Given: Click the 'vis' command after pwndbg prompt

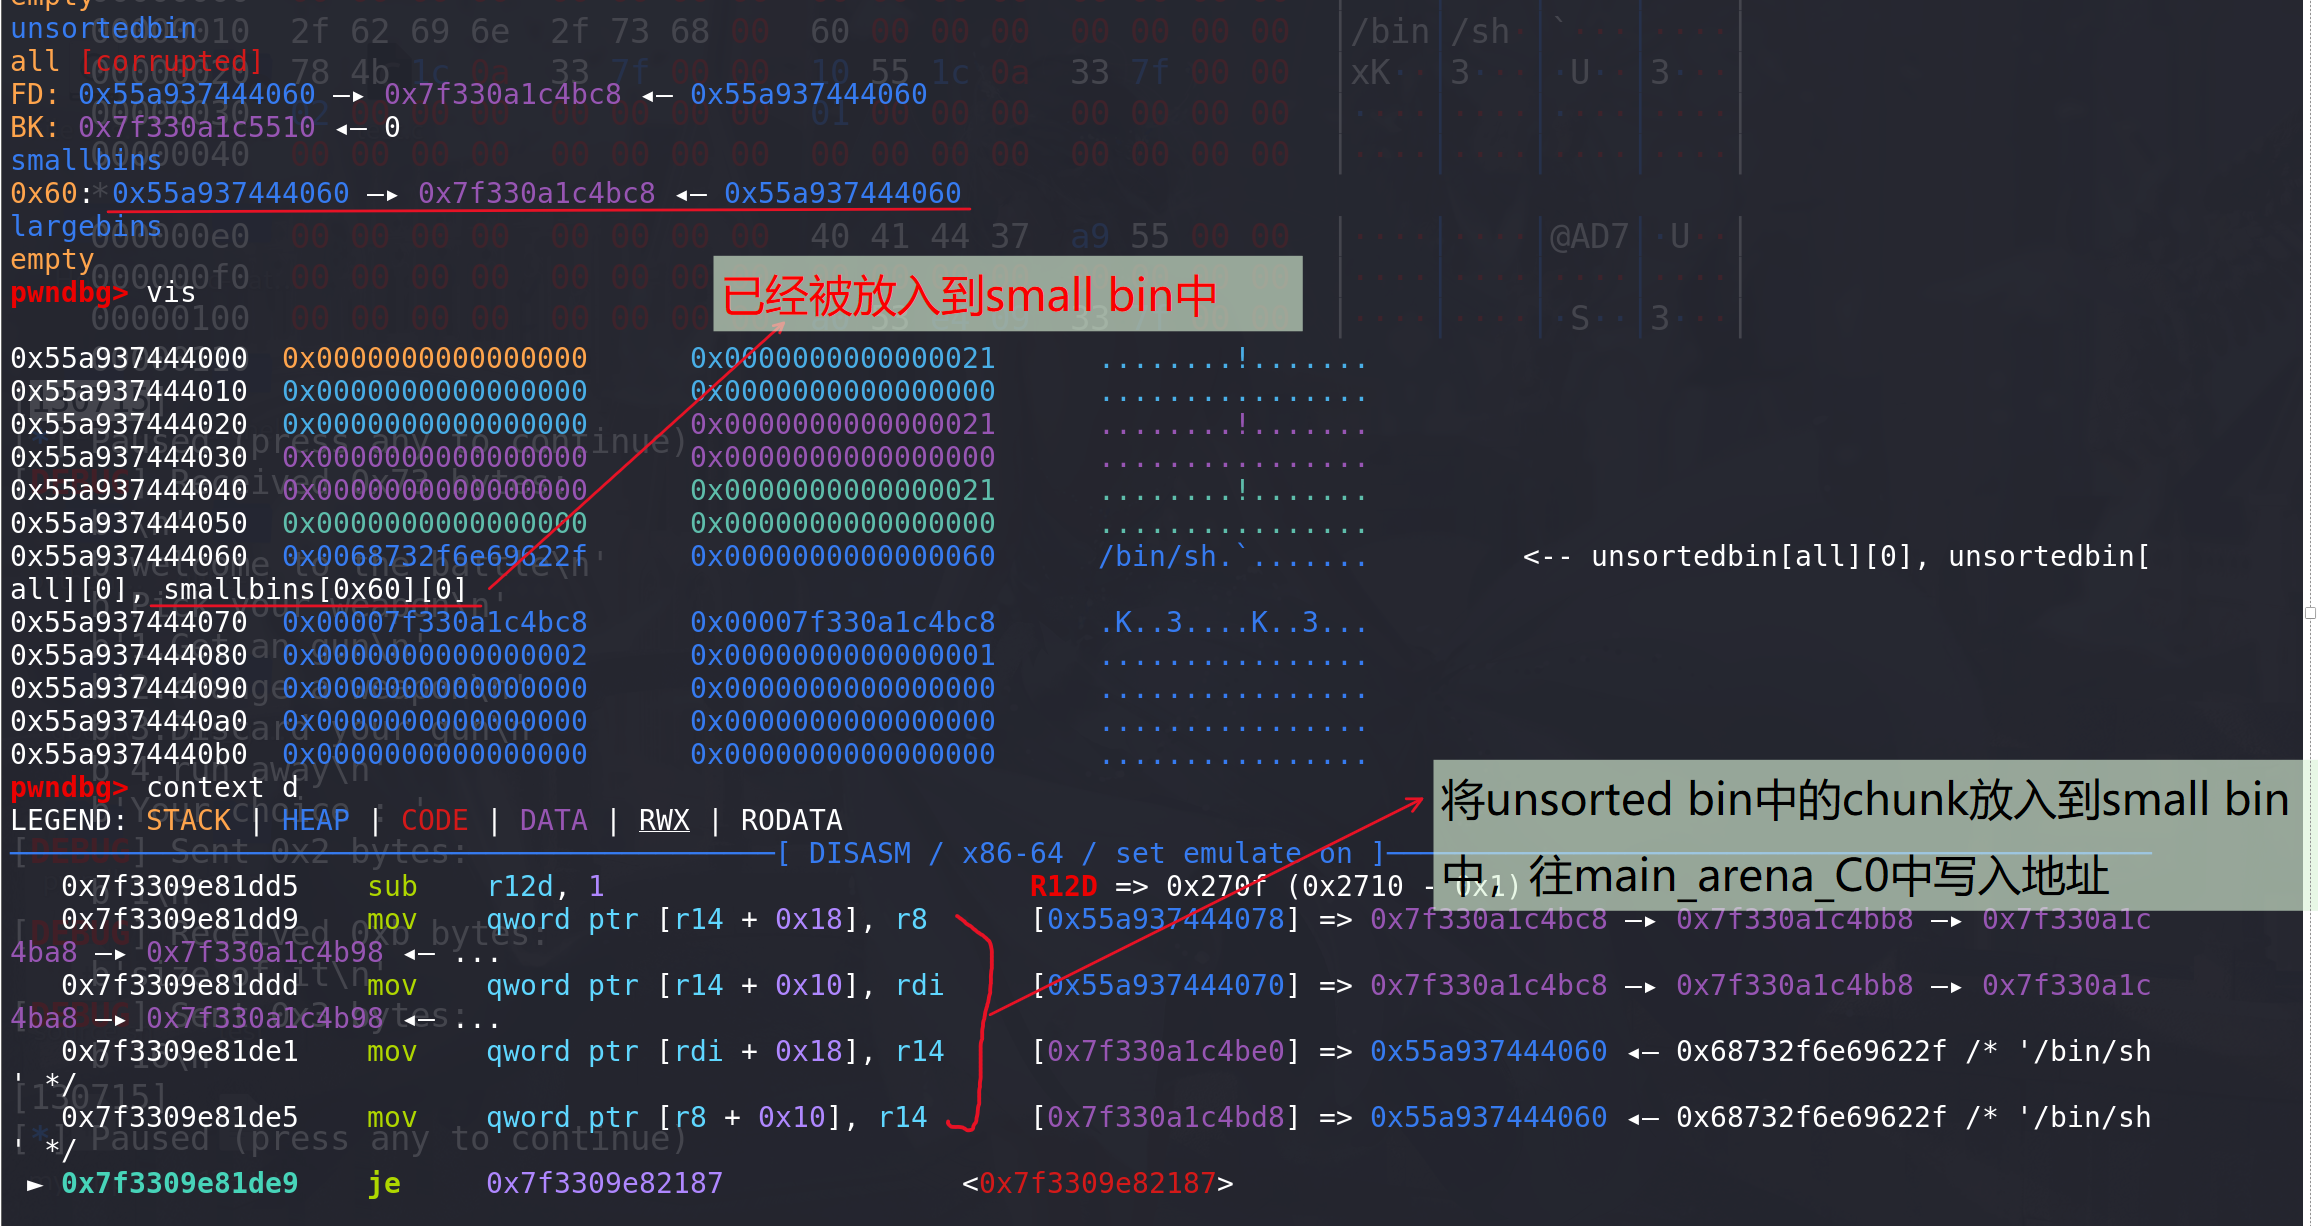Looking at the screenshot, I should 171,292.
